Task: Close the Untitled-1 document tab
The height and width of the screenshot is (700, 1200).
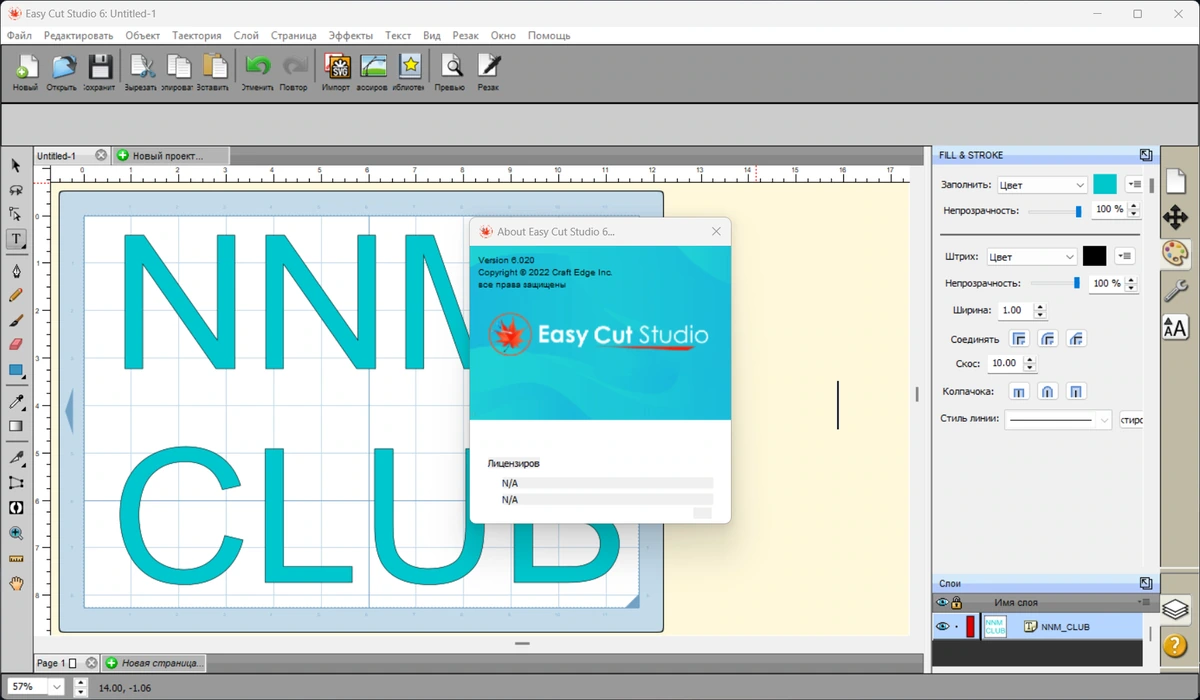Action: click(101, 155)
